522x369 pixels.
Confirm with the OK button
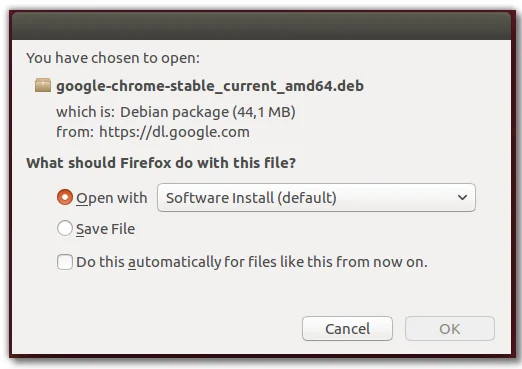[x=450, y=329]
